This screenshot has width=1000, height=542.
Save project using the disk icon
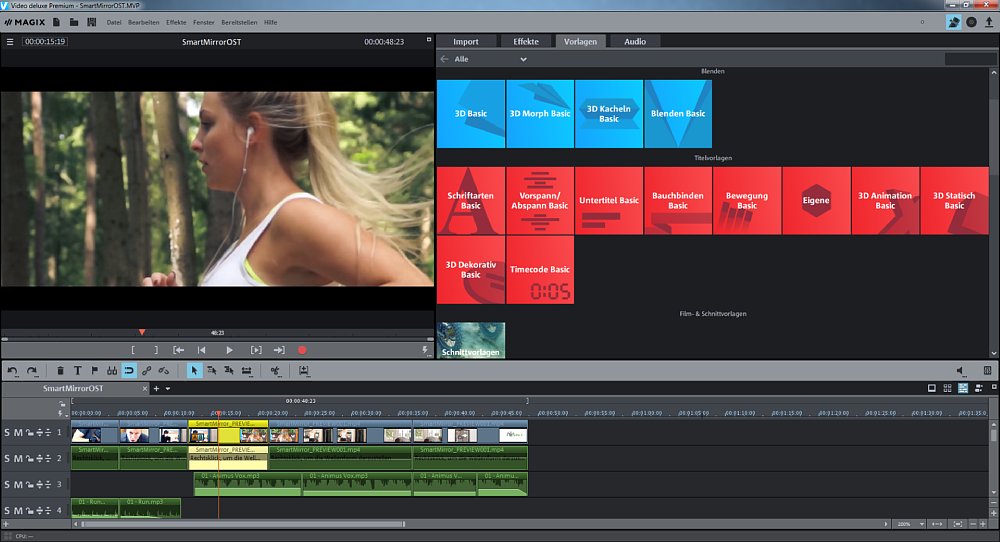pyautogui.click(x=92, y=22)
